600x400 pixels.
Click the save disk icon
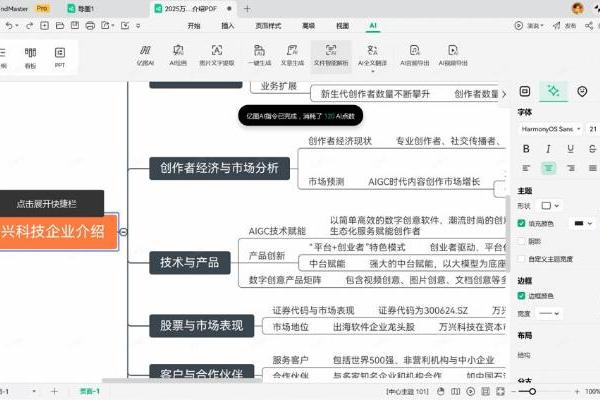point(75,26)
